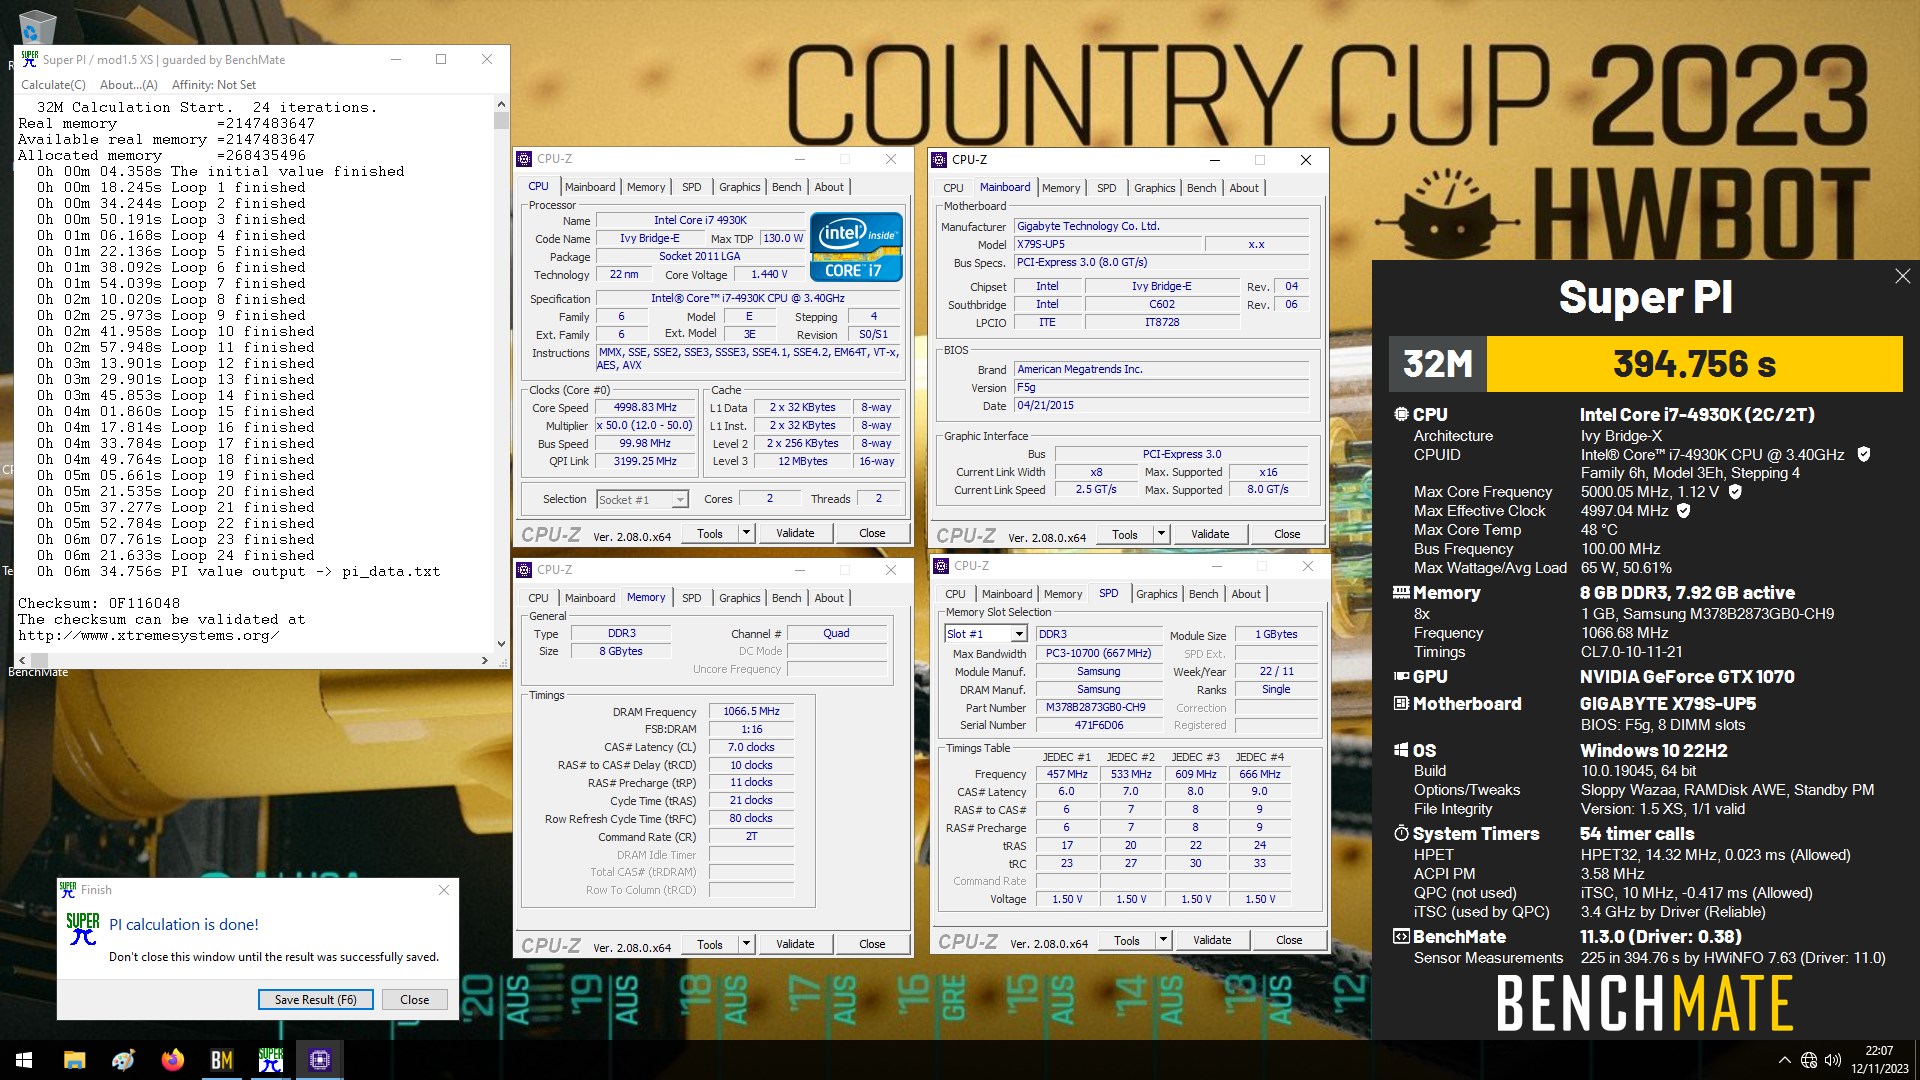This screenshot has width=1920, height=1080.
Task: Click the volume icon in system tray
Action: (x=1833, y=1060)
